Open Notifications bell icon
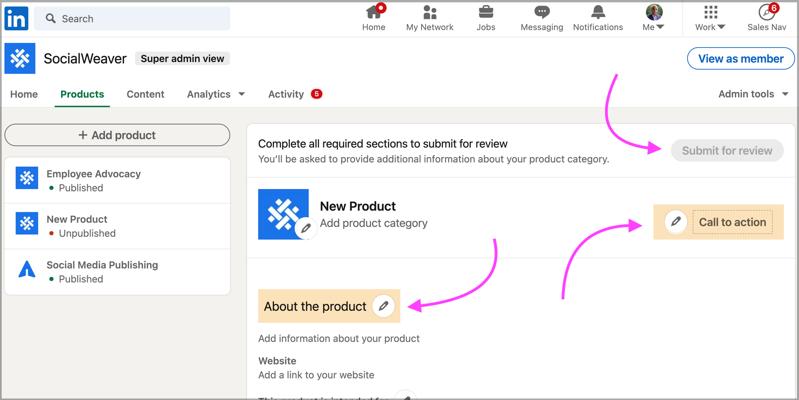Viewport: 799px width, 400px height. [x=598, y=13]
